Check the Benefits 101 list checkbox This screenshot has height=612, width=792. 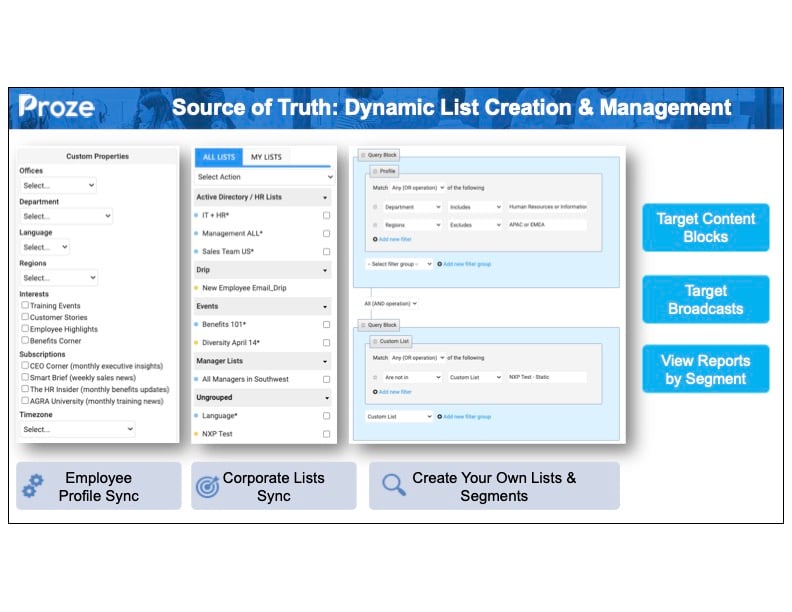pyautogui.click(x=326, y=324)
